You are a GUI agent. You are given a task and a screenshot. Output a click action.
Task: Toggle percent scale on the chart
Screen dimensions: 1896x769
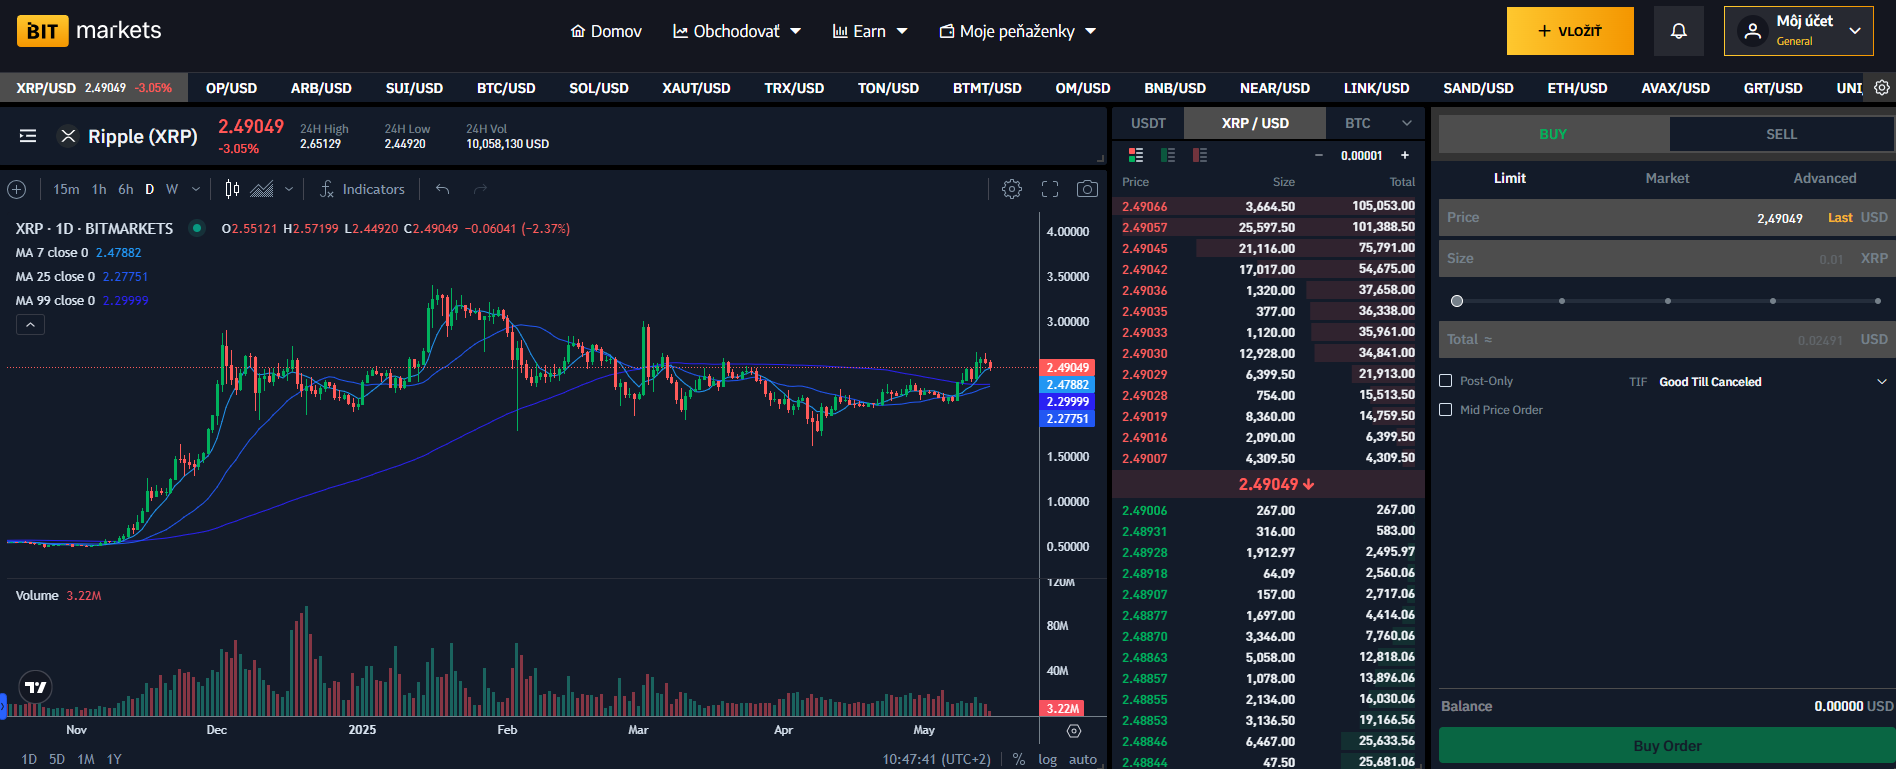1018,759
